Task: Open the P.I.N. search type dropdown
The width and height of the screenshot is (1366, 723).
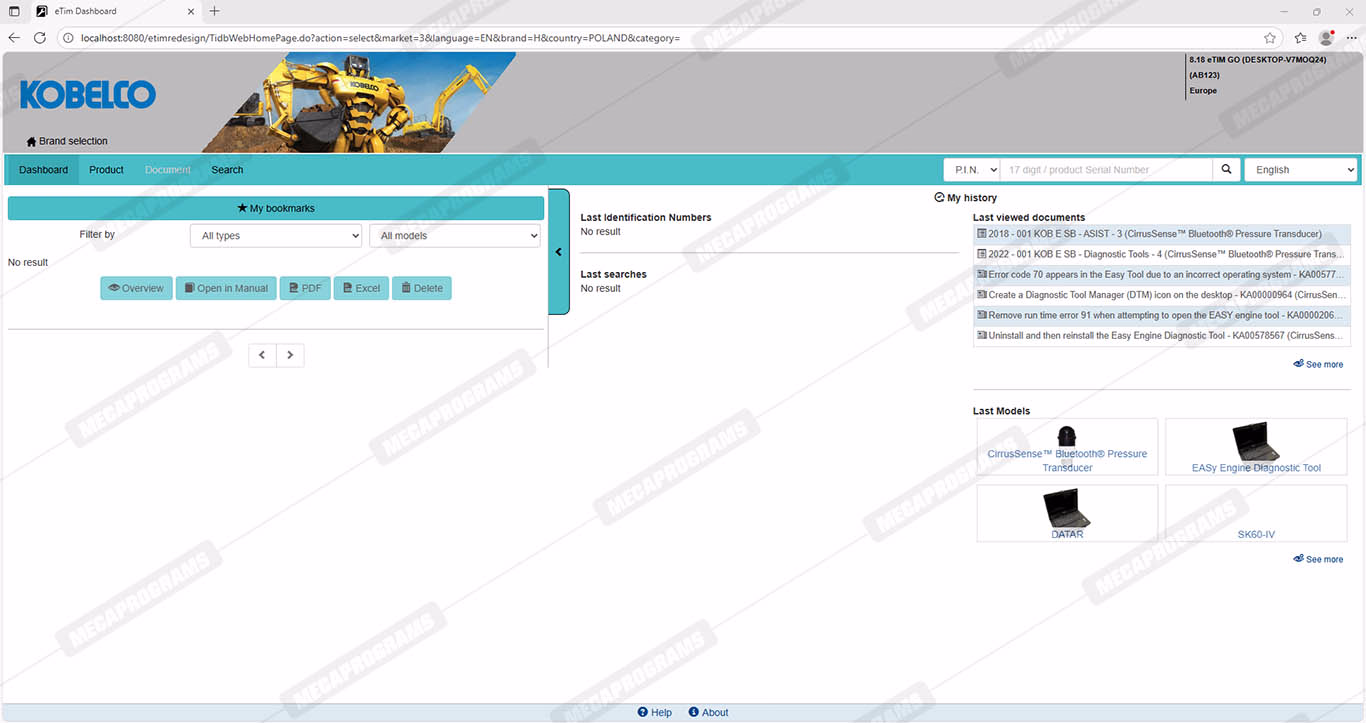Action: (x=971, y=170)
